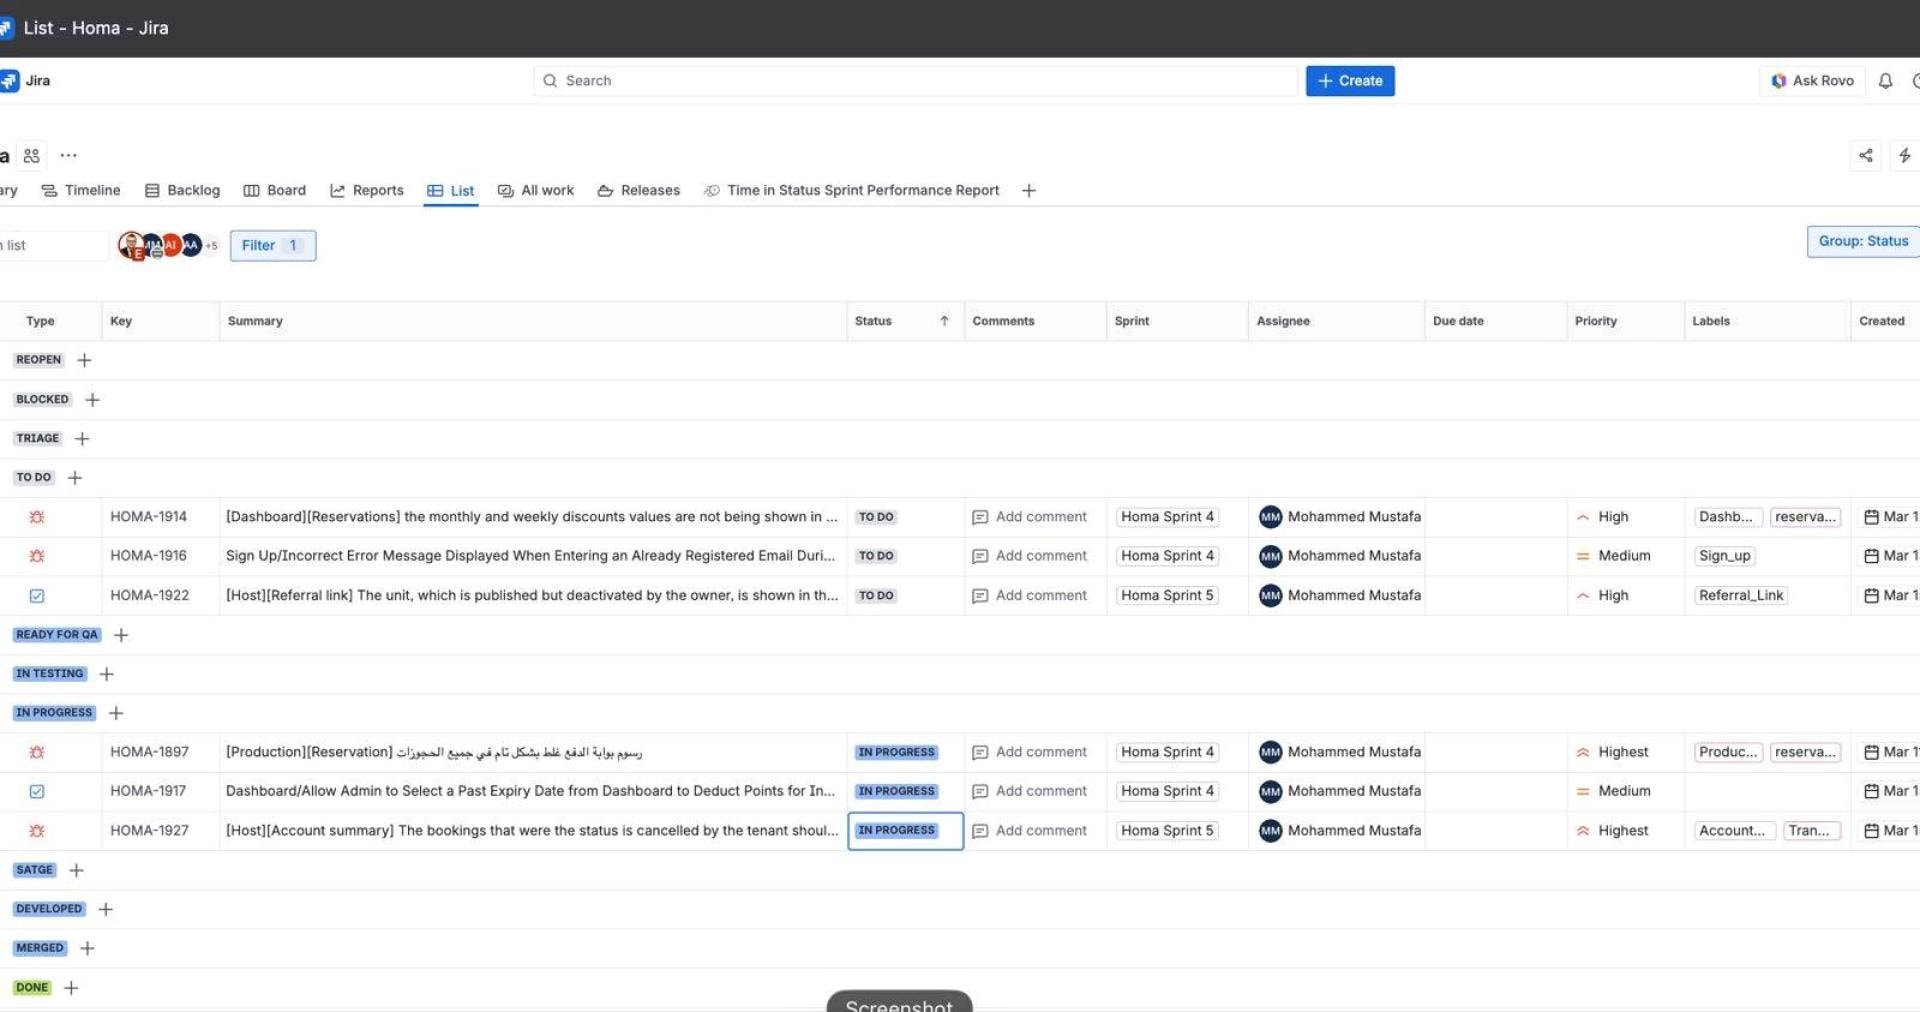Open the Group: Status dropdown
This screenshot has width=1920, height=1012.
(x=1863, y=241)
